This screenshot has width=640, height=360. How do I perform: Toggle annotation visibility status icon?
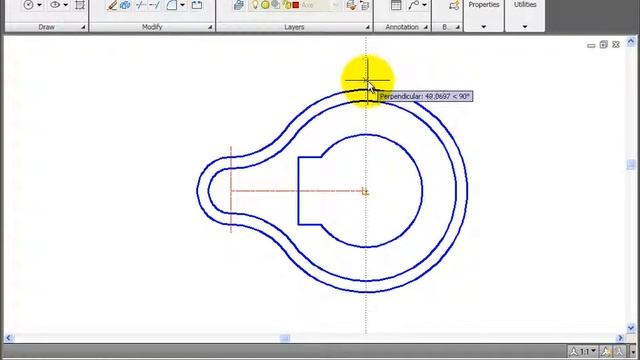coord(606,351)
